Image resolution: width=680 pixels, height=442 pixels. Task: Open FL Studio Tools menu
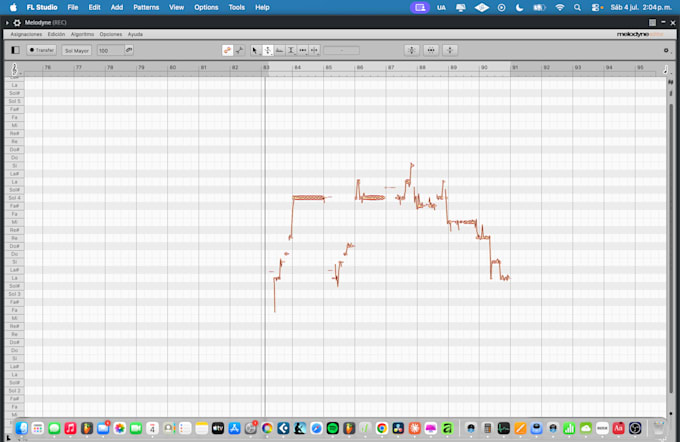click(x=237, y=7)
